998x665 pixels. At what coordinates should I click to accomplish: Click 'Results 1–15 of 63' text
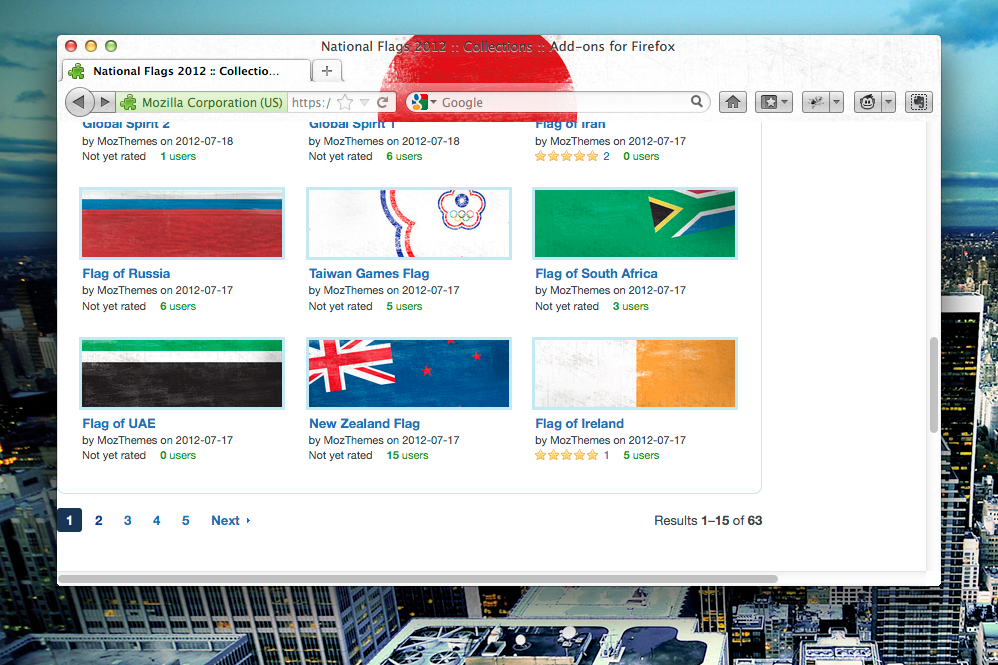pos(708,521)
